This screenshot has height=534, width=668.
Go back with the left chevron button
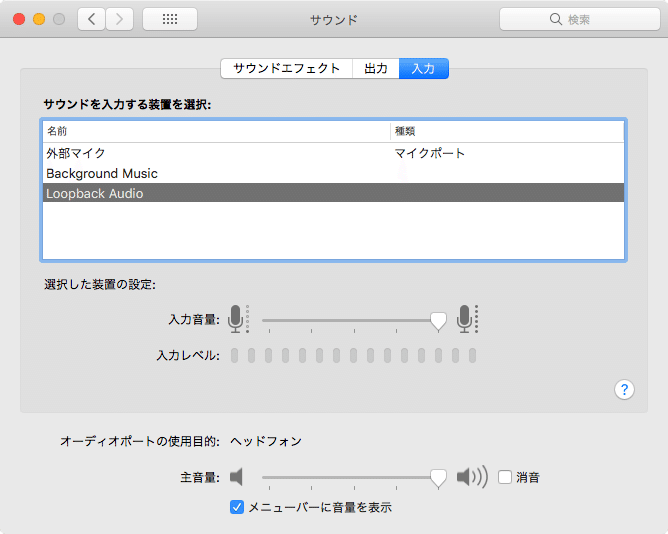pos(91,19)
